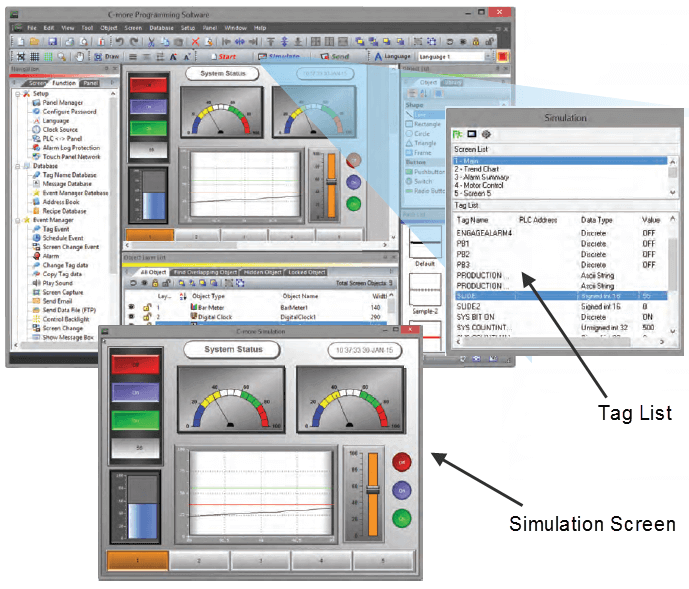
Task: Click the Start project button in toolbar
Action: (218, 58)
